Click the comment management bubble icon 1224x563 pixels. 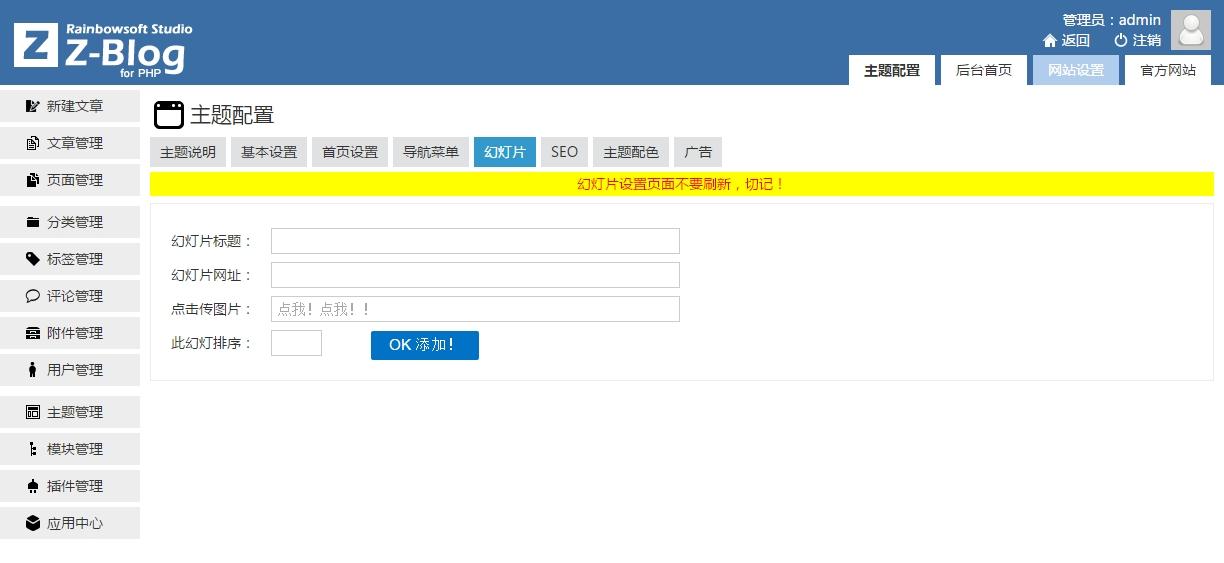[x=33, y=296]
